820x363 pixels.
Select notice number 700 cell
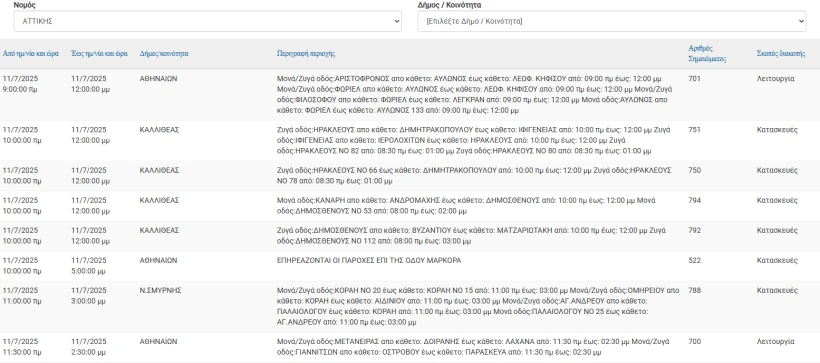pos(694,342)
